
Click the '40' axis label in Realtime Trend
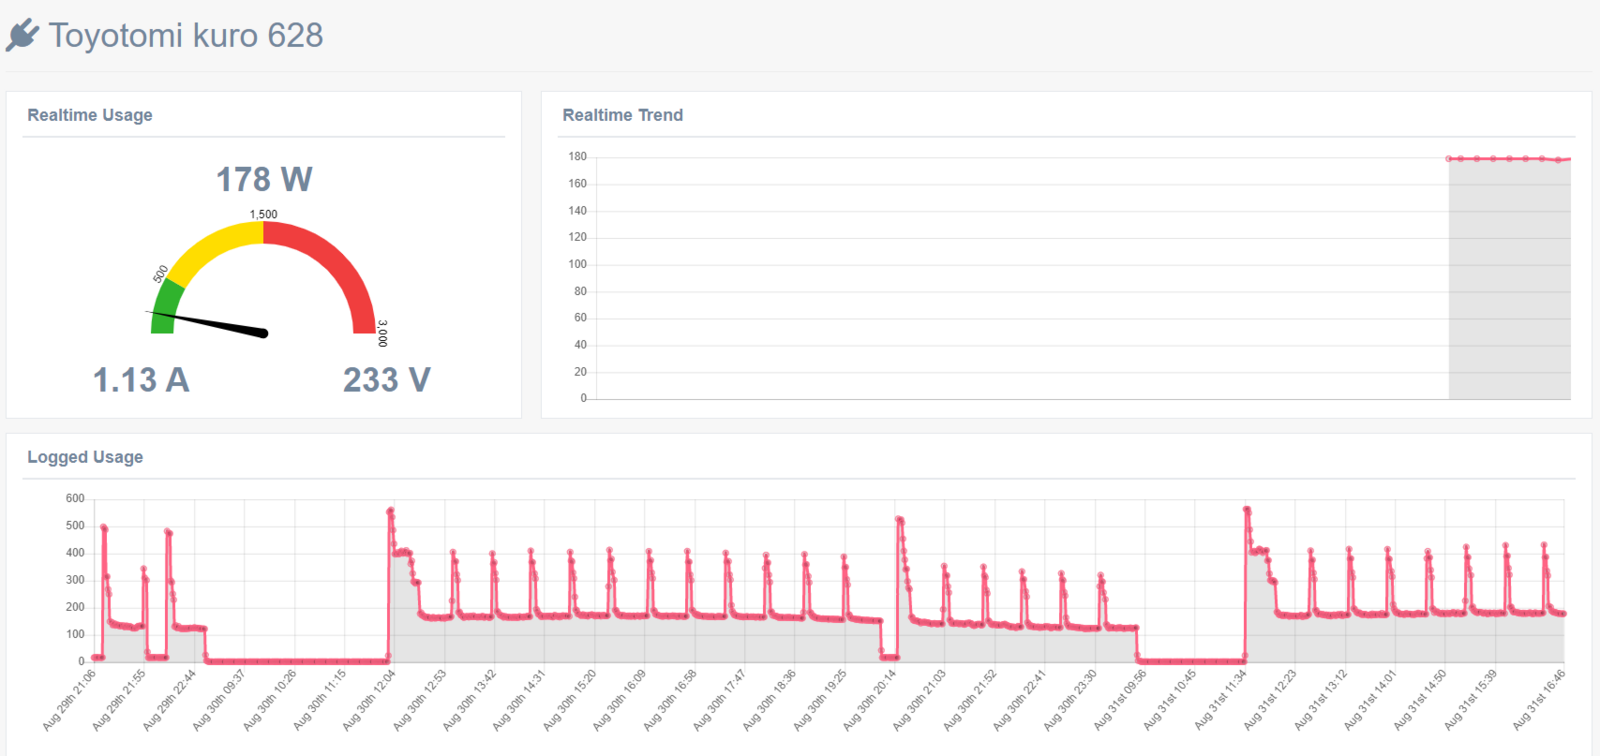(581, 345)
